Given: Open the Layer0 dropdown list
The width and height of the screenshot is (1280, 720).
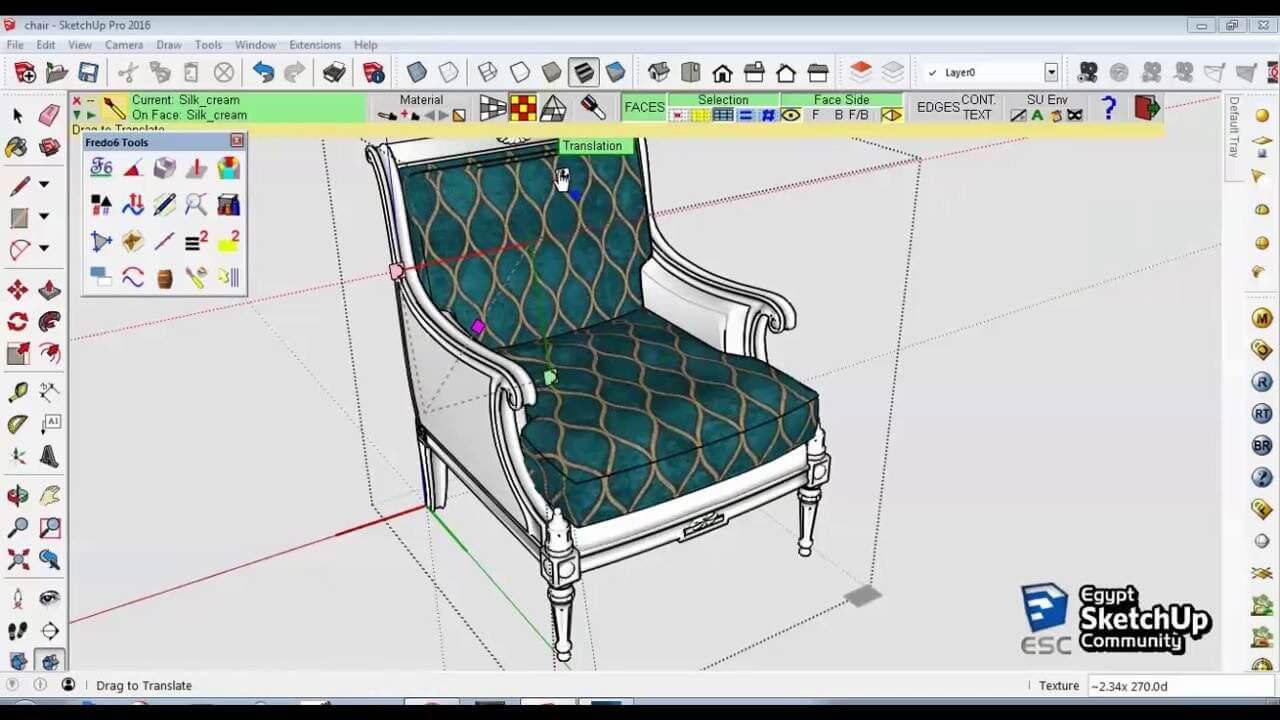Looking at the screenshot, I should pyautogui.click(x=1051, y=71).
